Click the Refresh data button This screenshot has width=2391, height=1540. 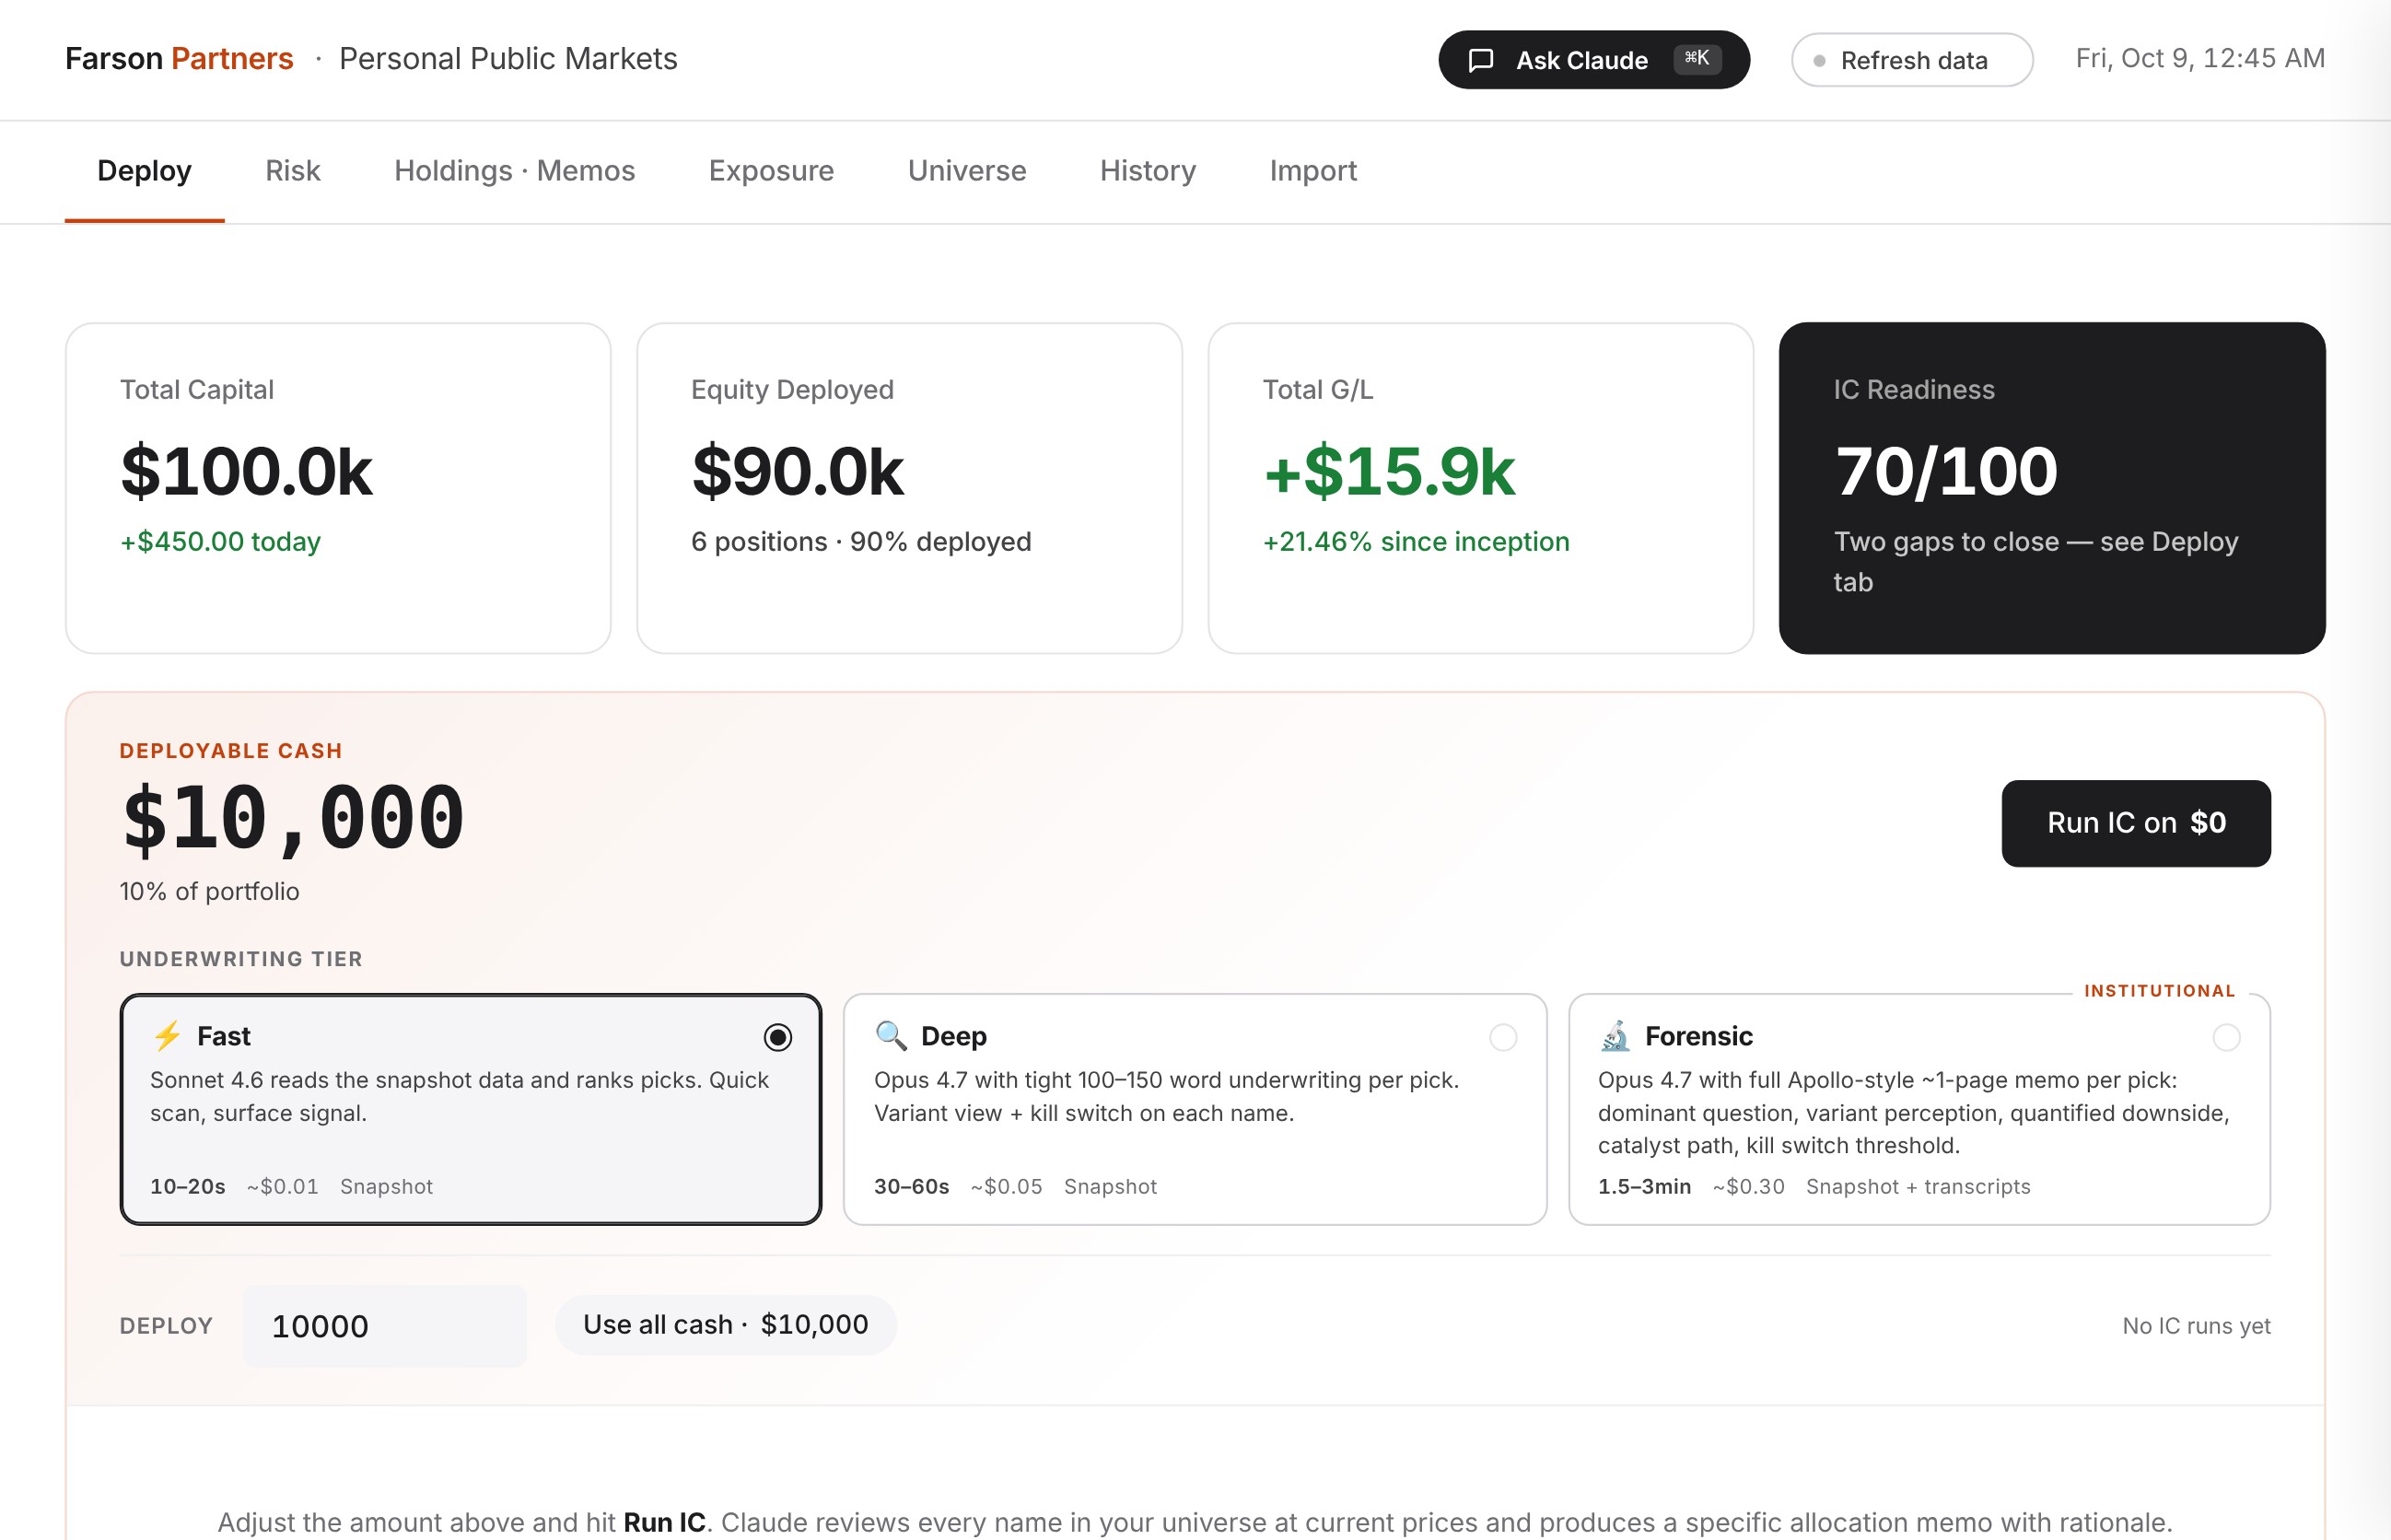(1912, 60)
